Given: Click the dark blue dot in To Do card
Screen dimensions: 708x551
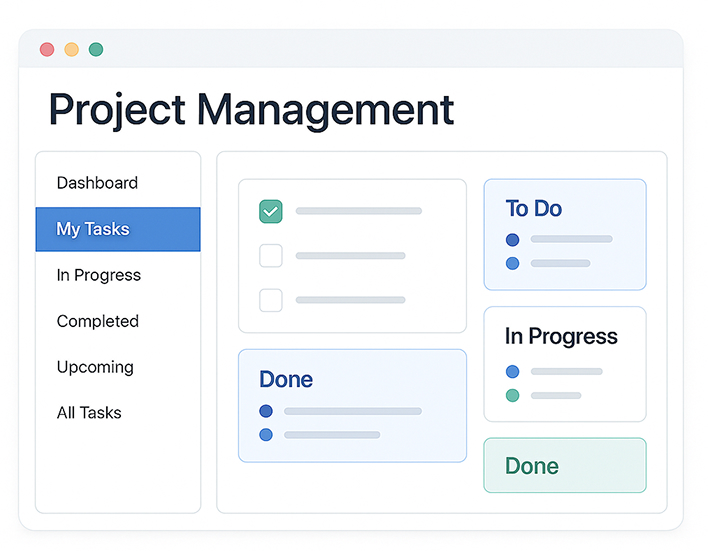Looking at the screenshot, I should point(512,240).
